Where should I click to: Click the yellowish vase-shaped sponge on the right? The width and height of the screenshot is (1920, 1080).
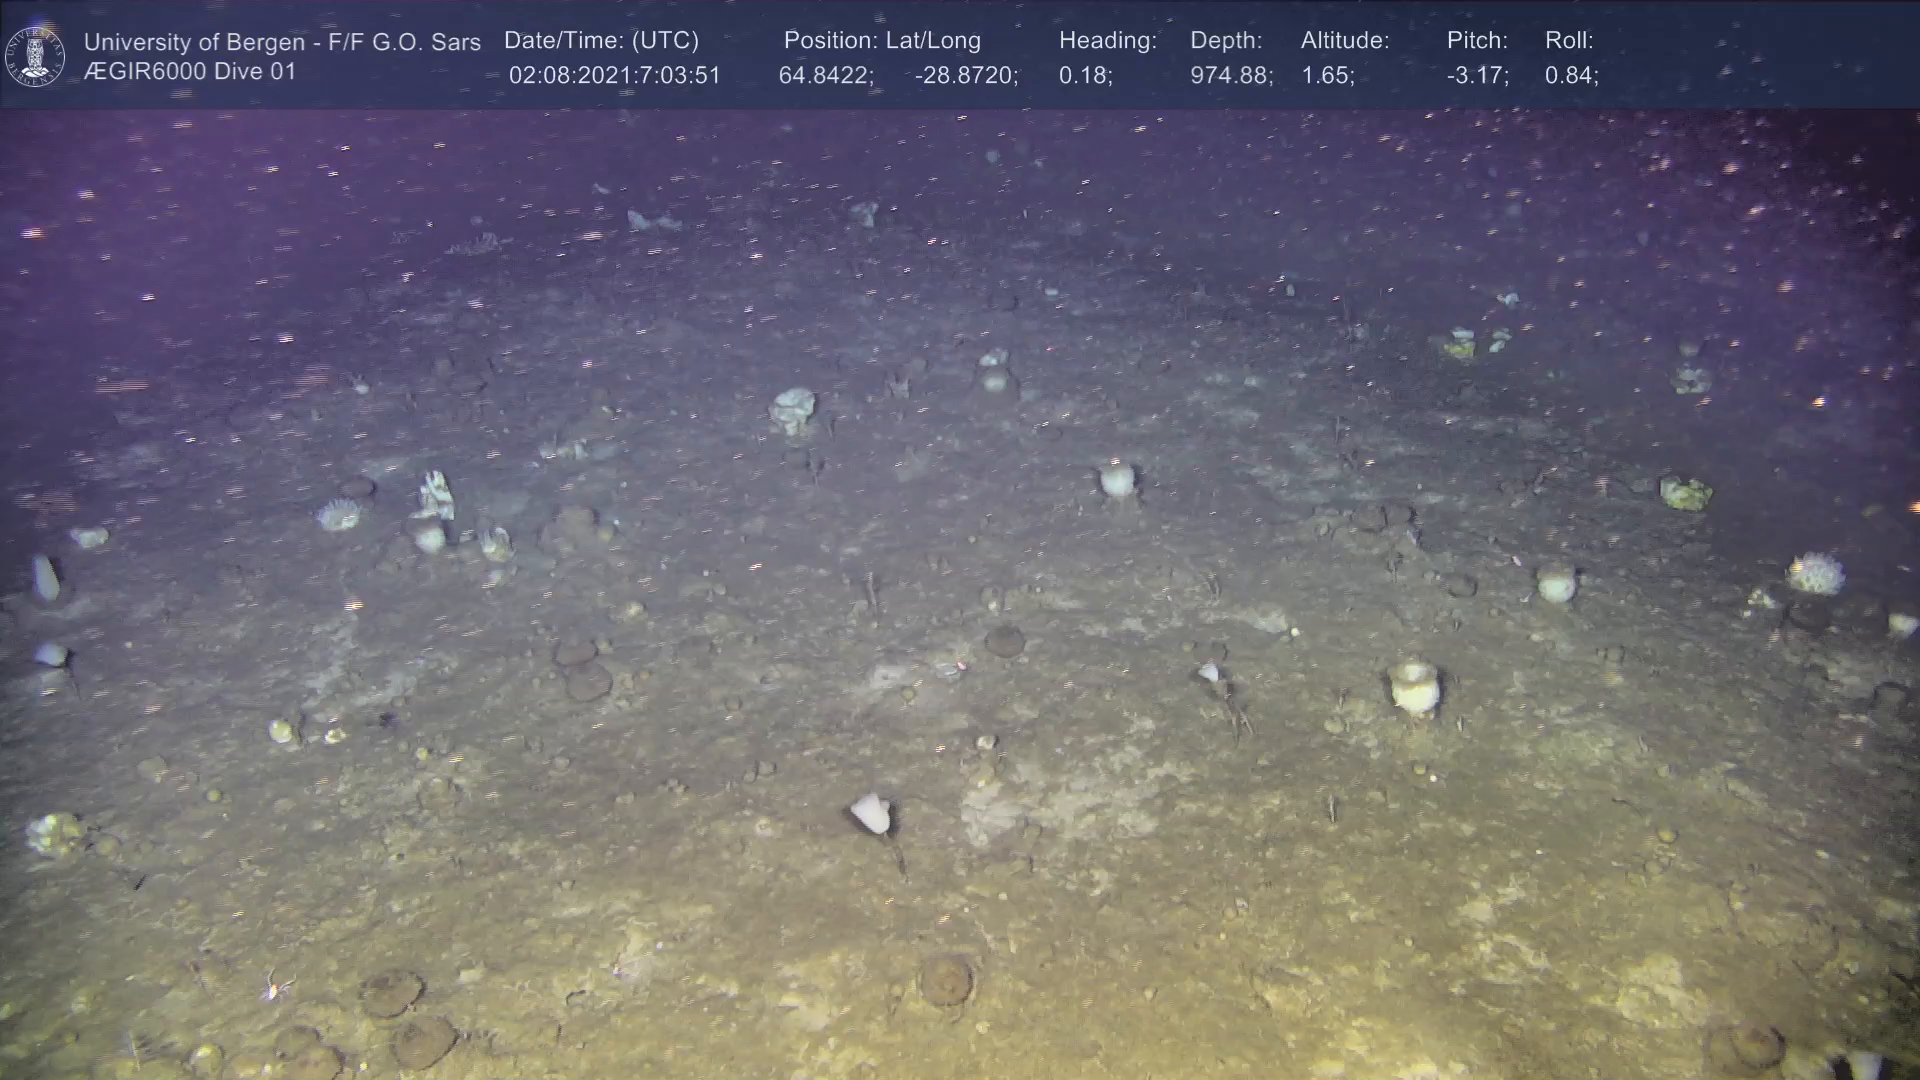point(1413,686)
